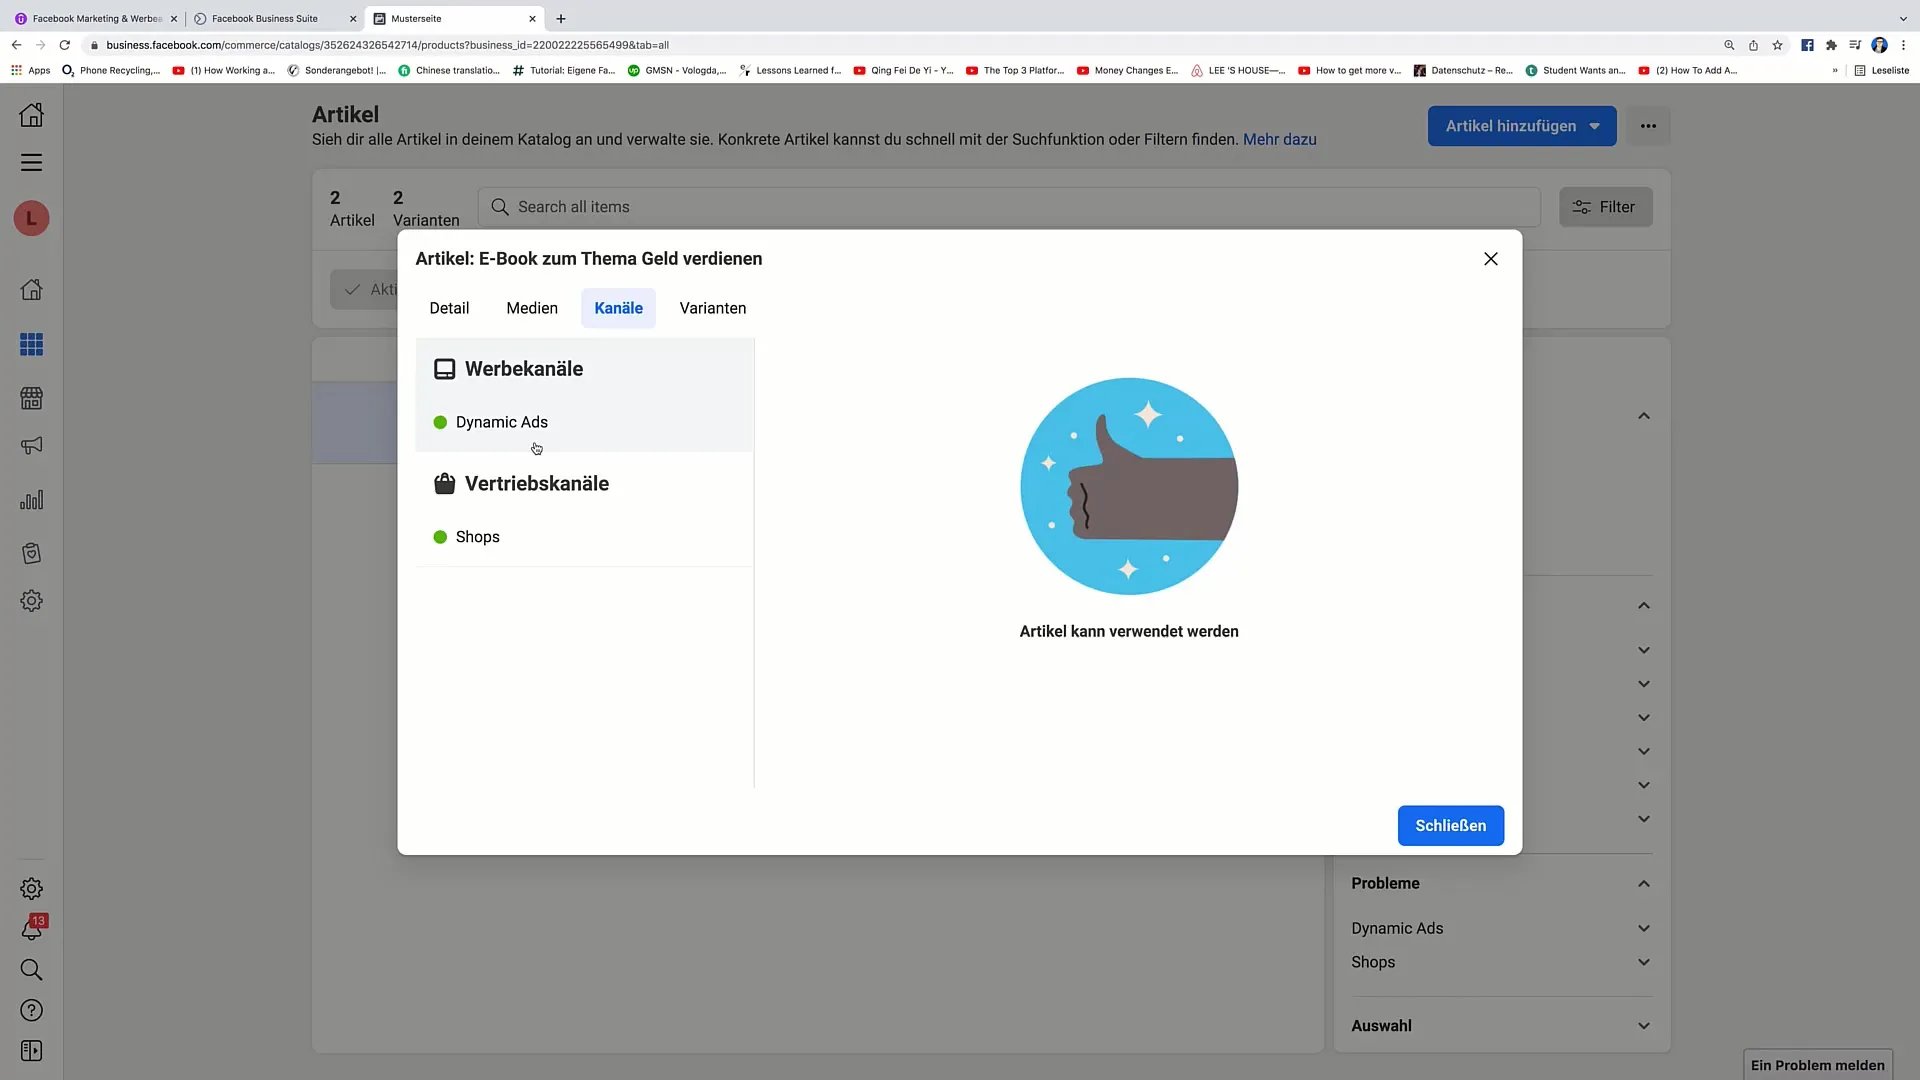Click the search/magnifier icon in sidebar

(x=32, y=969)
